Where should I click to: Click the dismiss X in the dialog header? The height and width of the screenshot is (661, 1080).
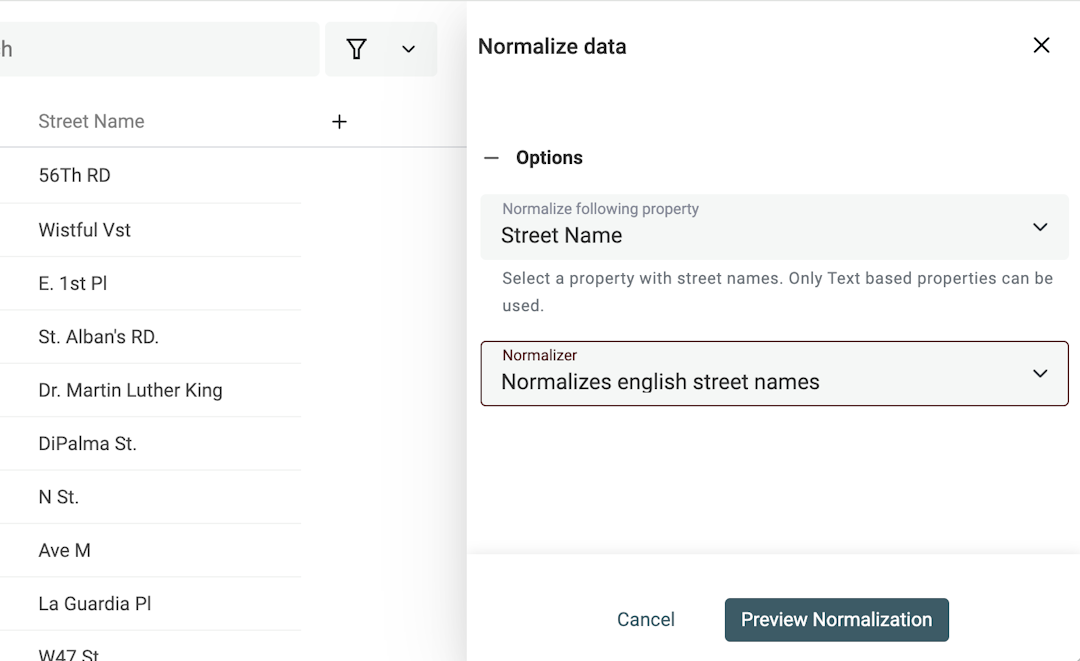coord(1041,45)
